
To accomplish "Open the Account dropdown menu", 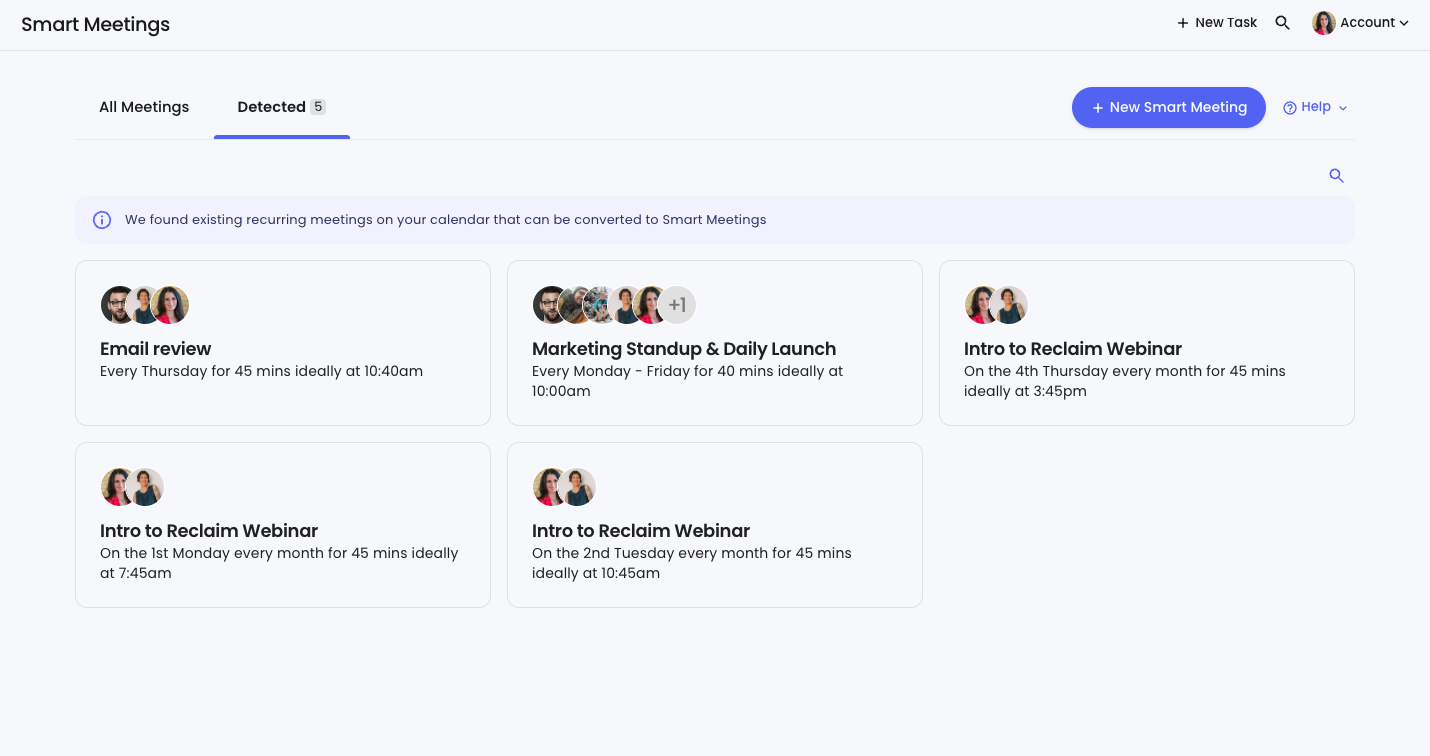I will 1361,23.
